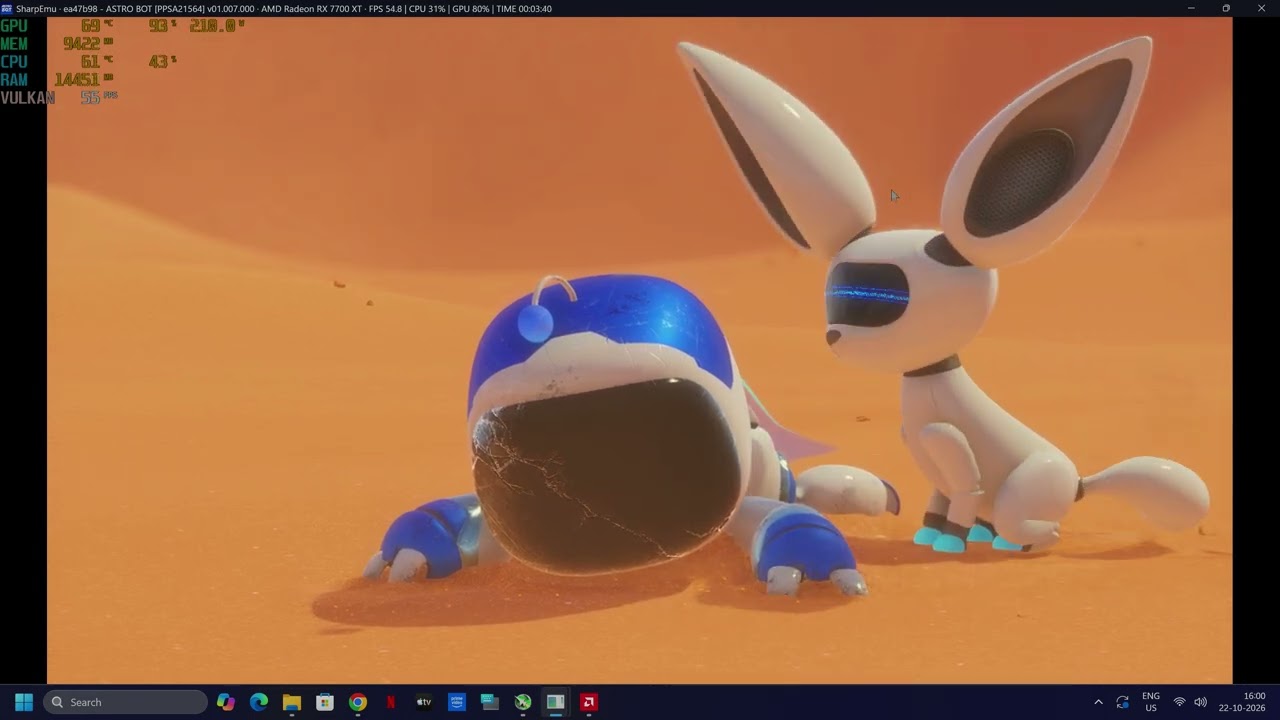Click the MEM overlay stat line

pos(57,43)
